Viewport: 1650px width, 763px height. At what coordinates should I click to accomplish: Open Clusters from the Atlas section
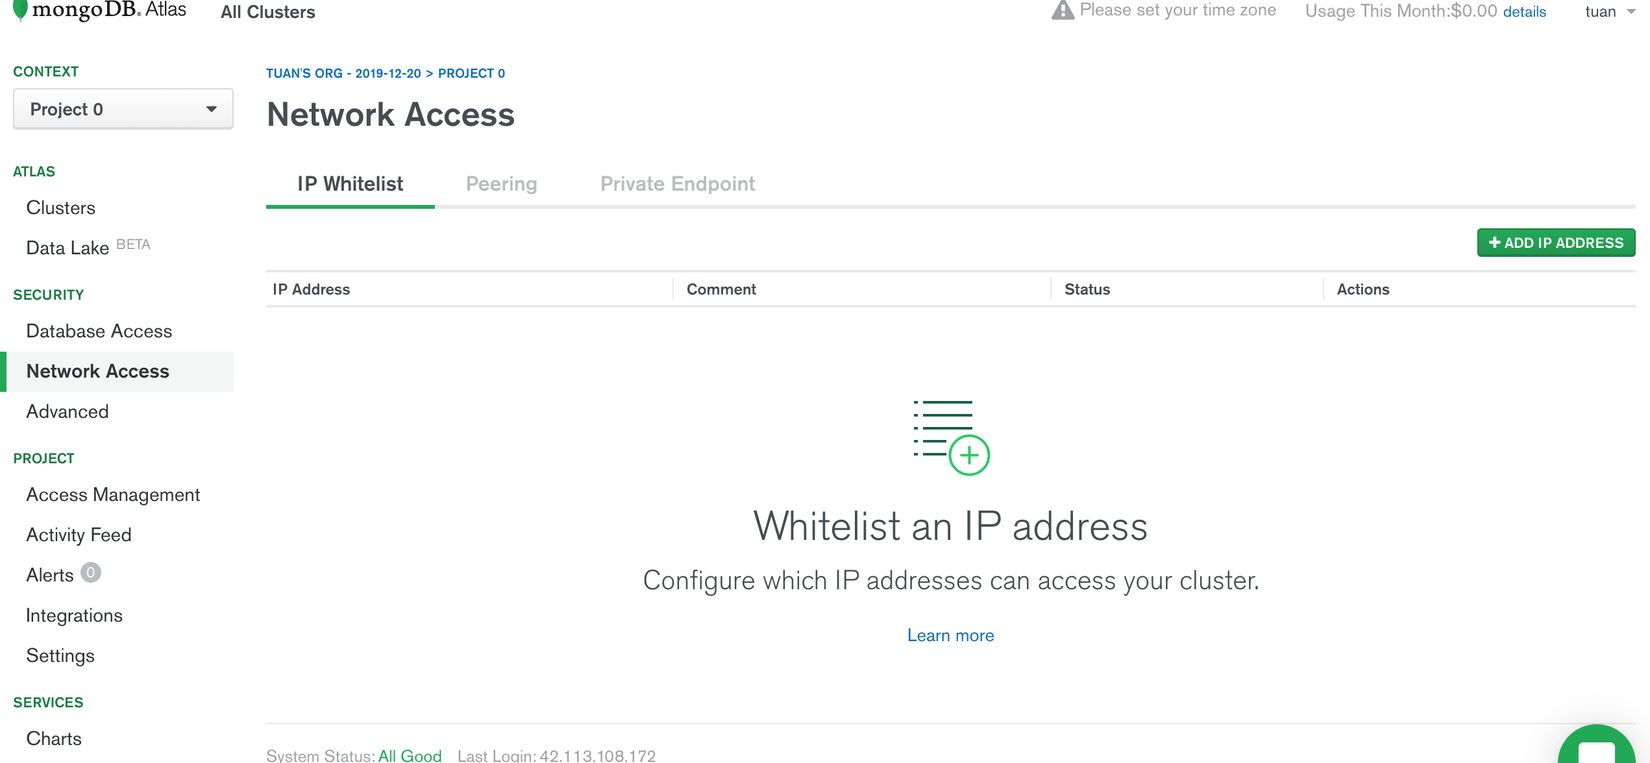click(61, 208)
